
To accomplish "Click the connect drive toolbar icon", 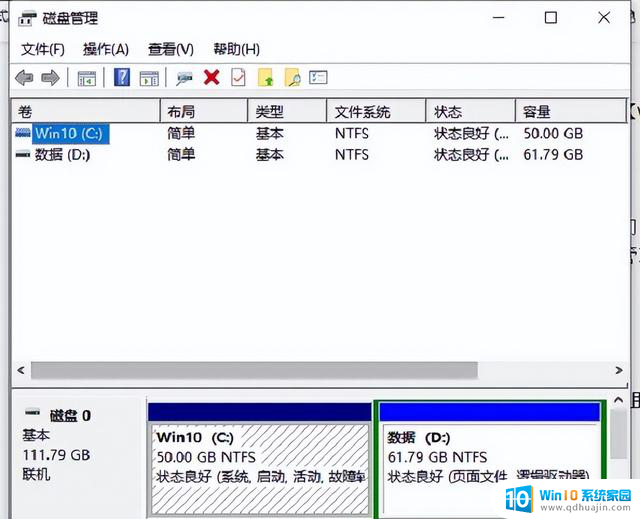I will [184, 78].
